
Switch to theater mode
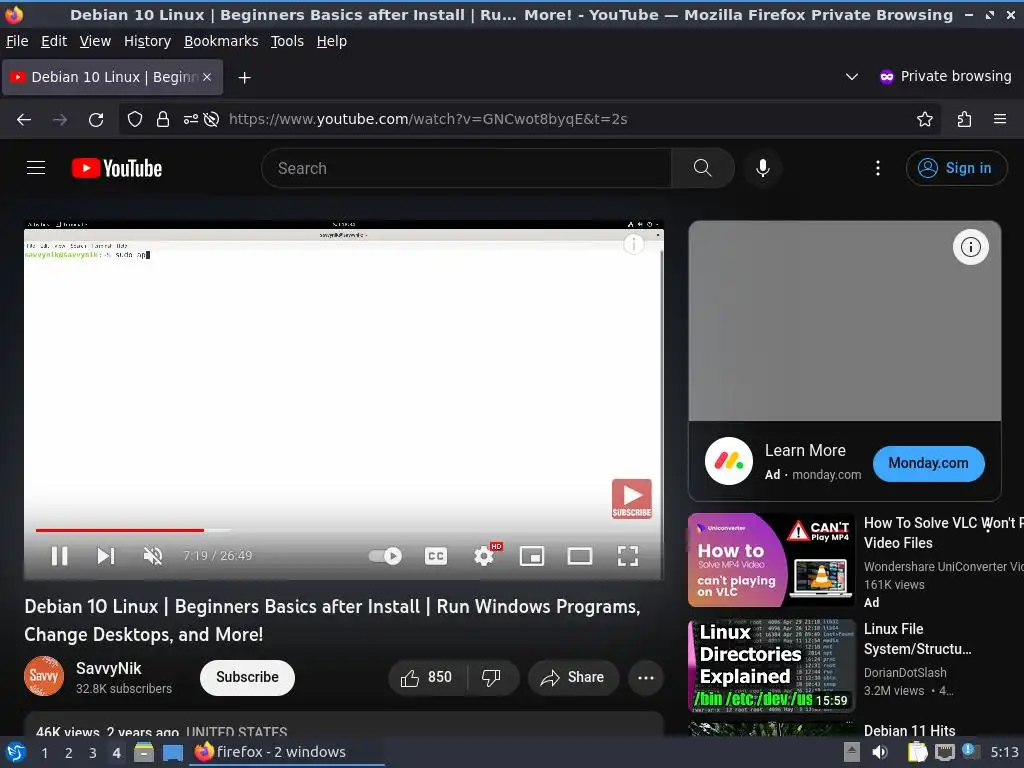coord(579,556)
